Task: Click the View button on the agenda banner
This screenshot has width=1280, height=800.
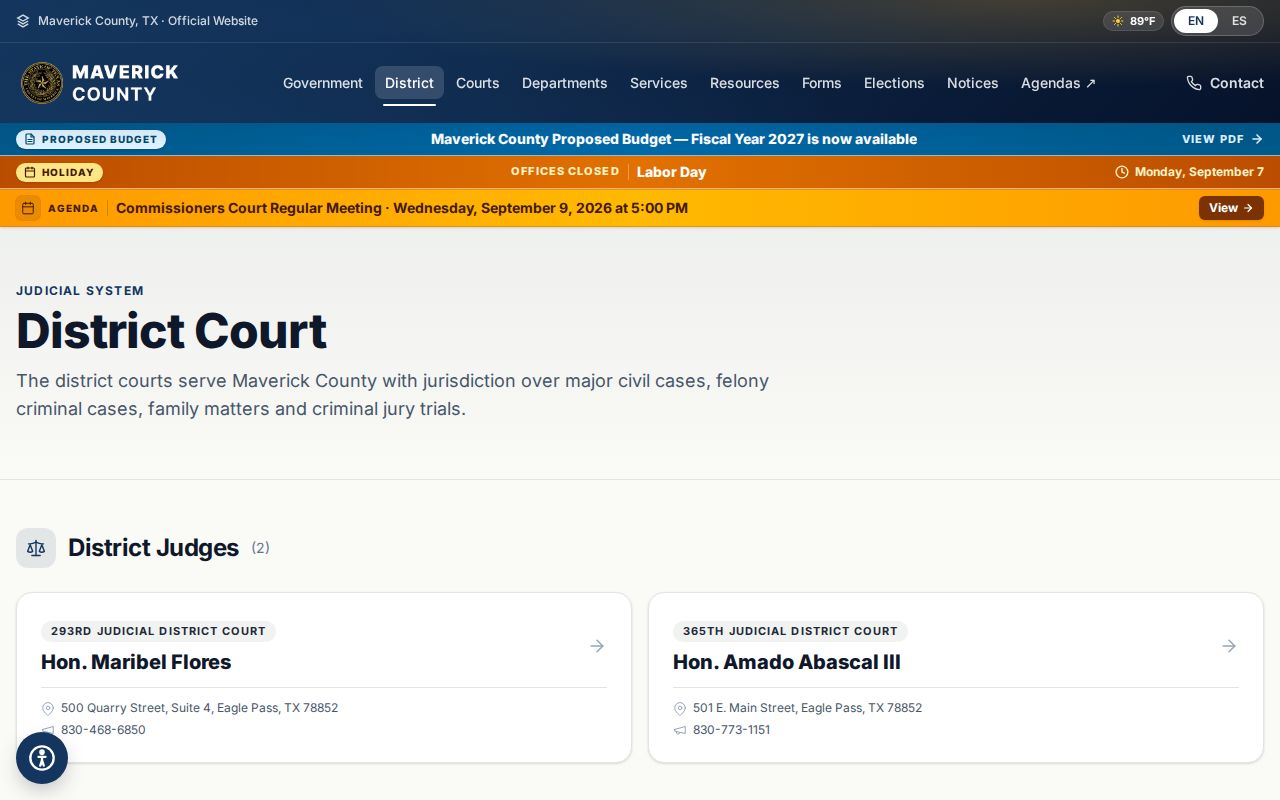Action: coord(1231,208)
